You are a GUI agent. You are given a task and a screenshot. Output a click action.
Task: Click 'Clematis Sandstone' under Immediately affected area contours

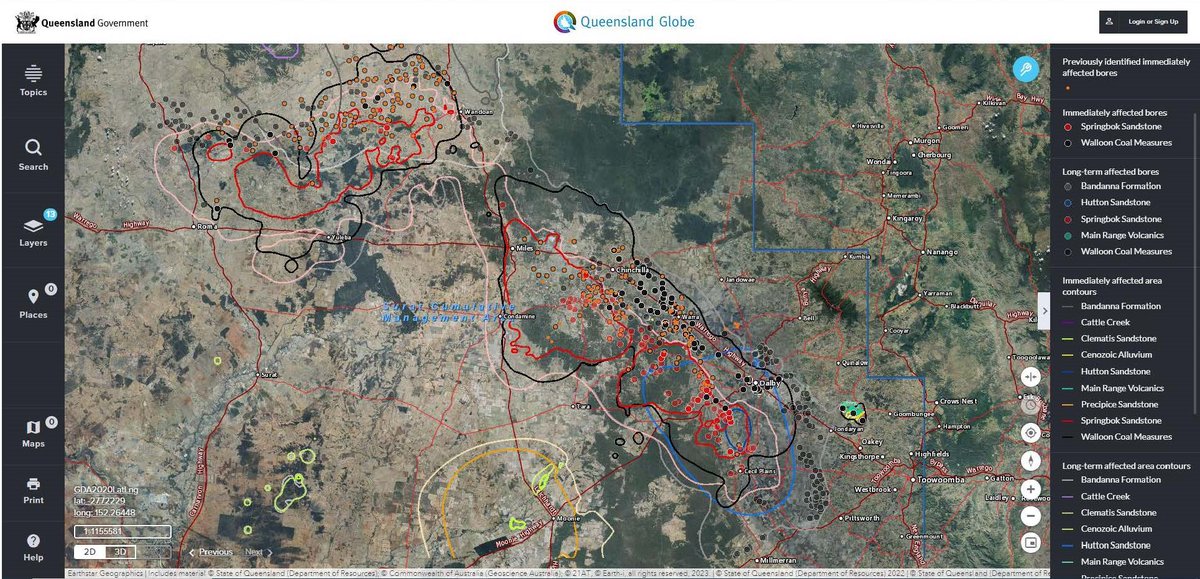1120,338
